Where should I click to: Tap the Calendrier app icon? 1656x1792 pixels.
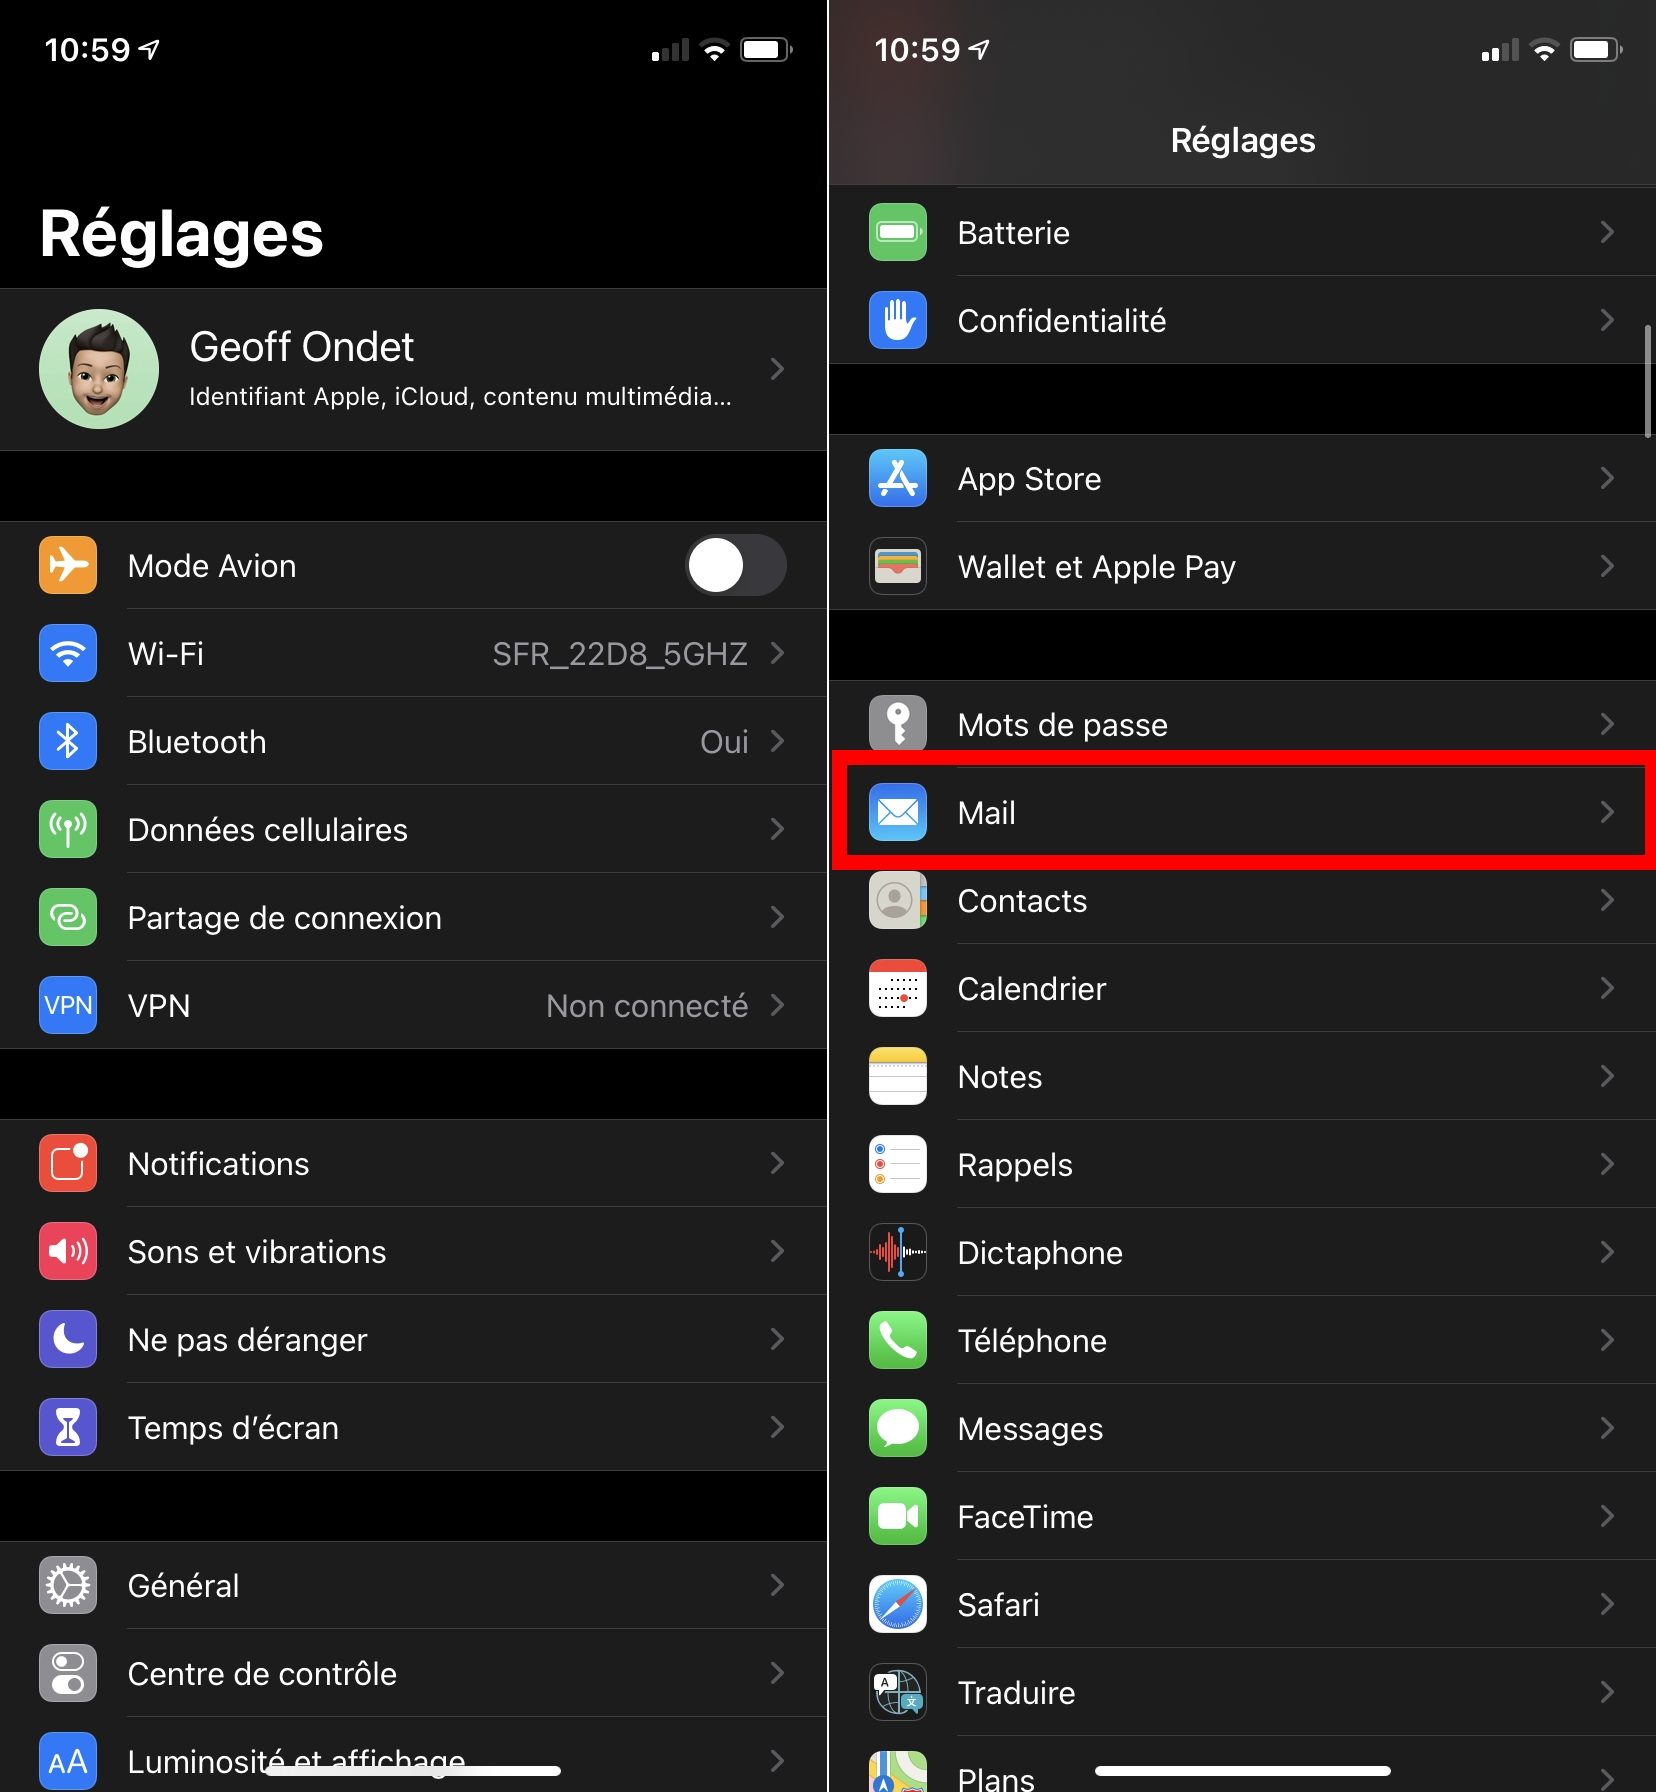(x=898, y=988)
